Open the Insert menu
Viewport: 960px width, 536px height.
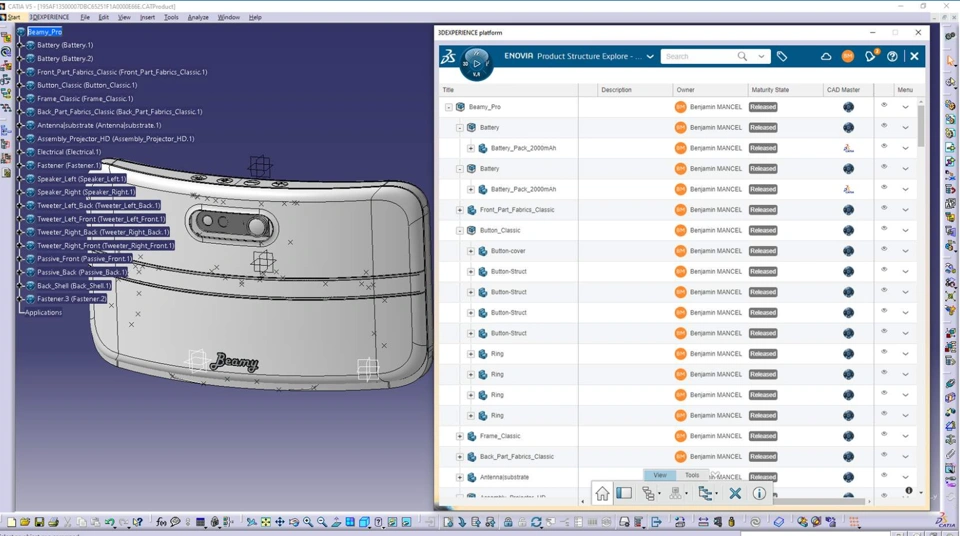coord(148,17)
